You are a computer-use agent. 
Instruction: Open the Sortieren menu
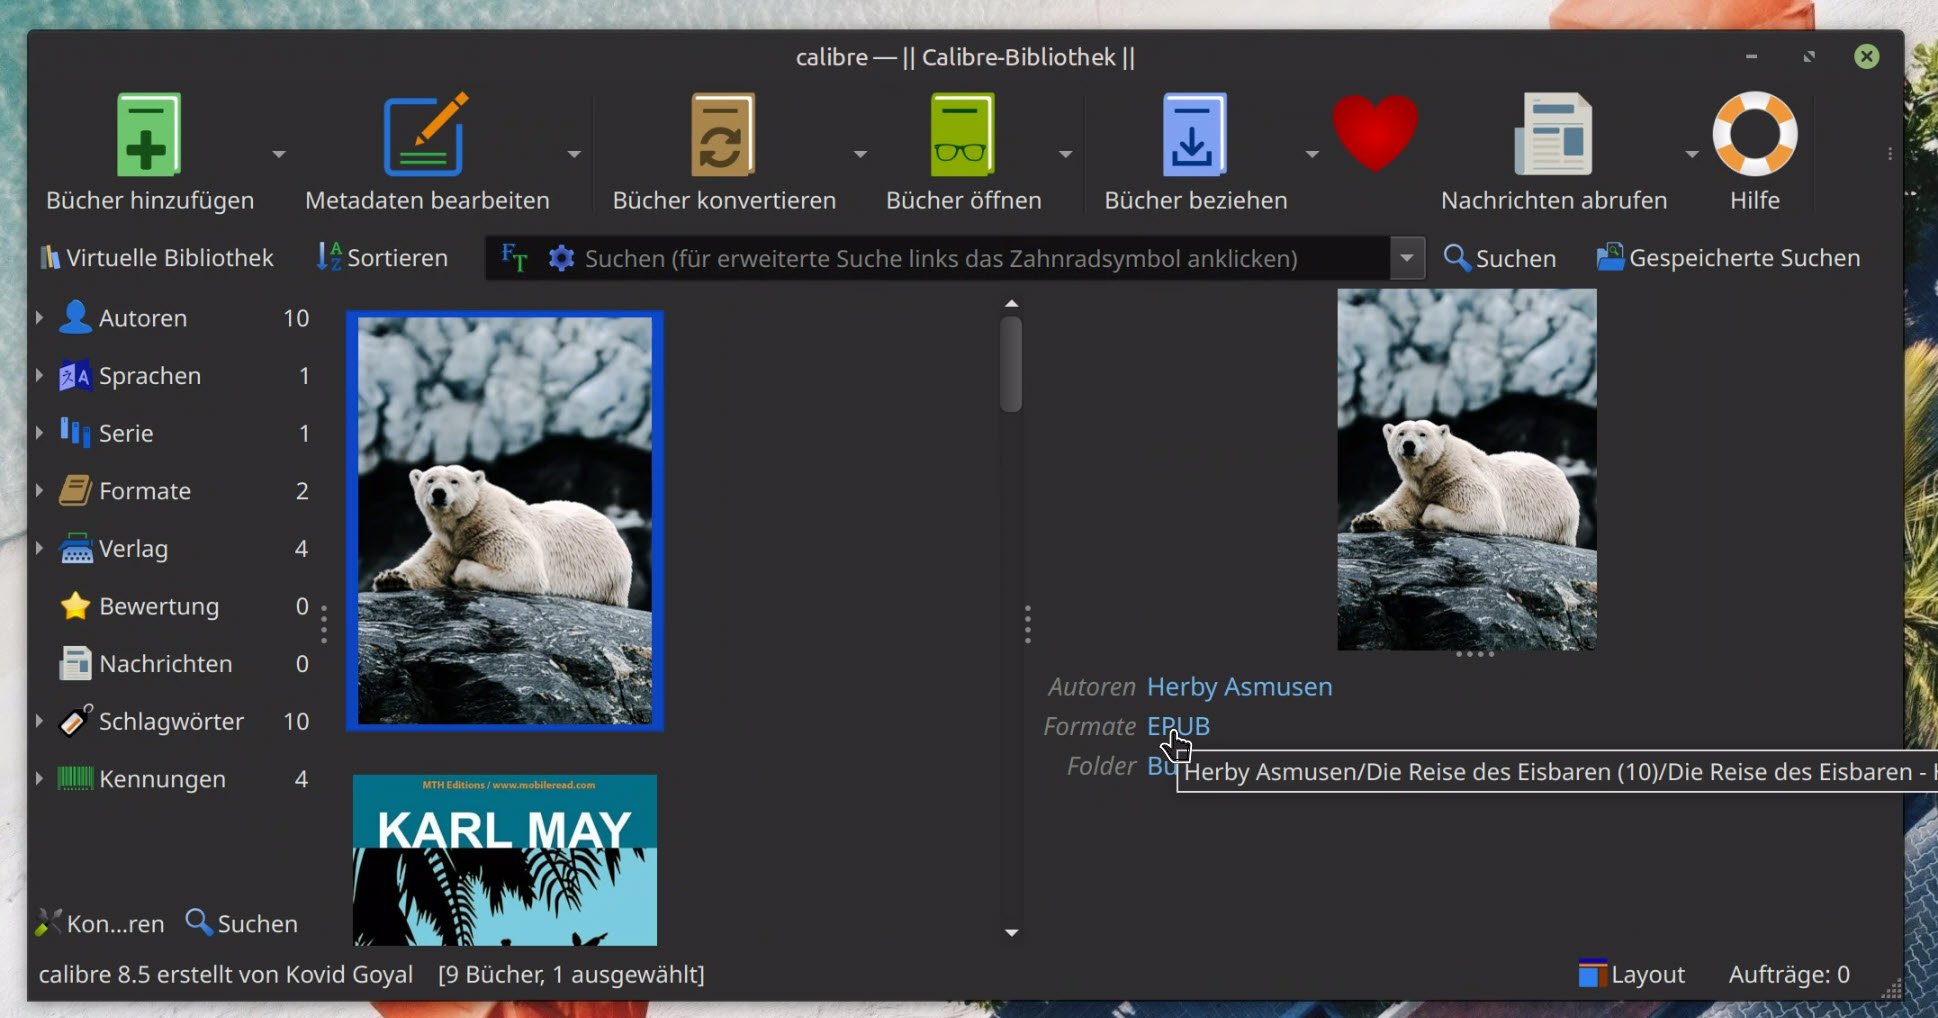click(382, 258)
